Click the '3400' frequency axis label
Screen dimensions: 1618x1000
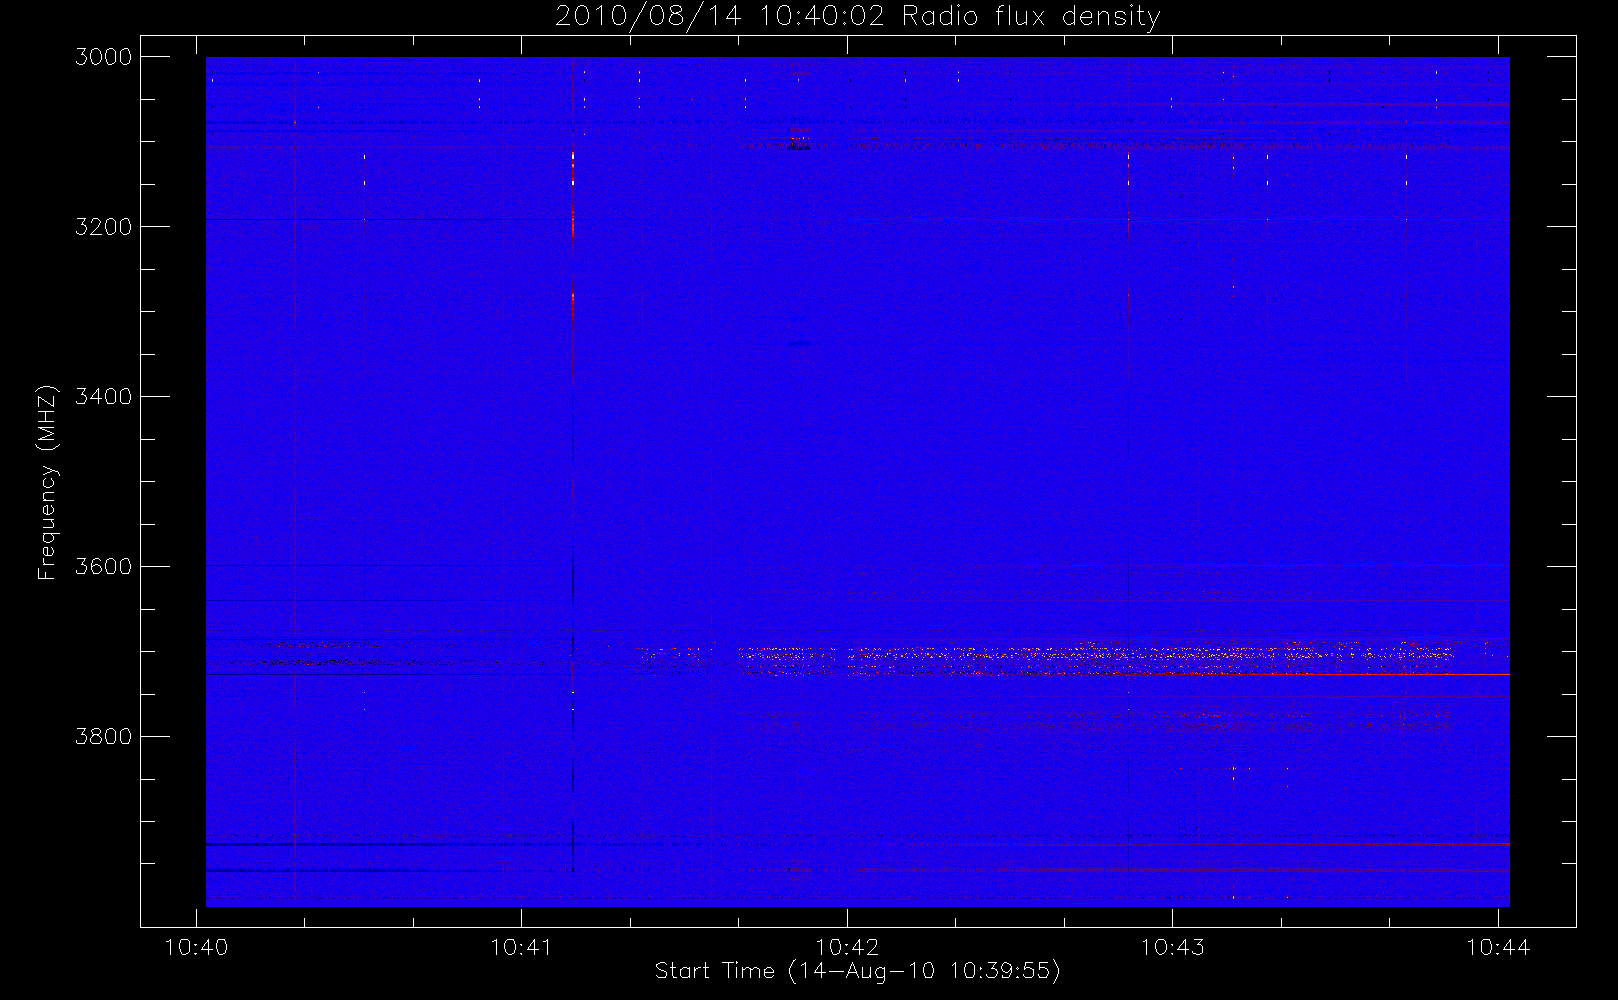point(104,397)
